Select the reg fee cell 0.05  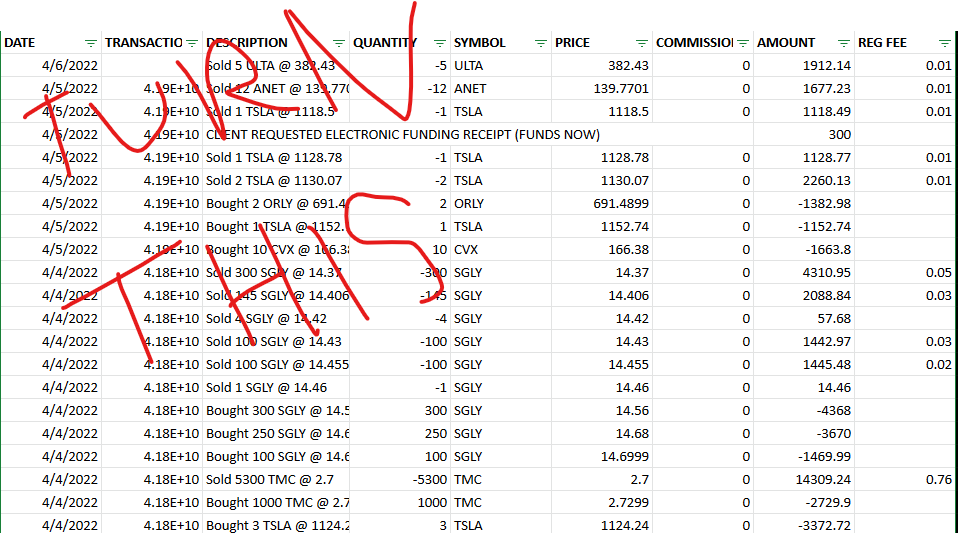(x=905, y=273)
